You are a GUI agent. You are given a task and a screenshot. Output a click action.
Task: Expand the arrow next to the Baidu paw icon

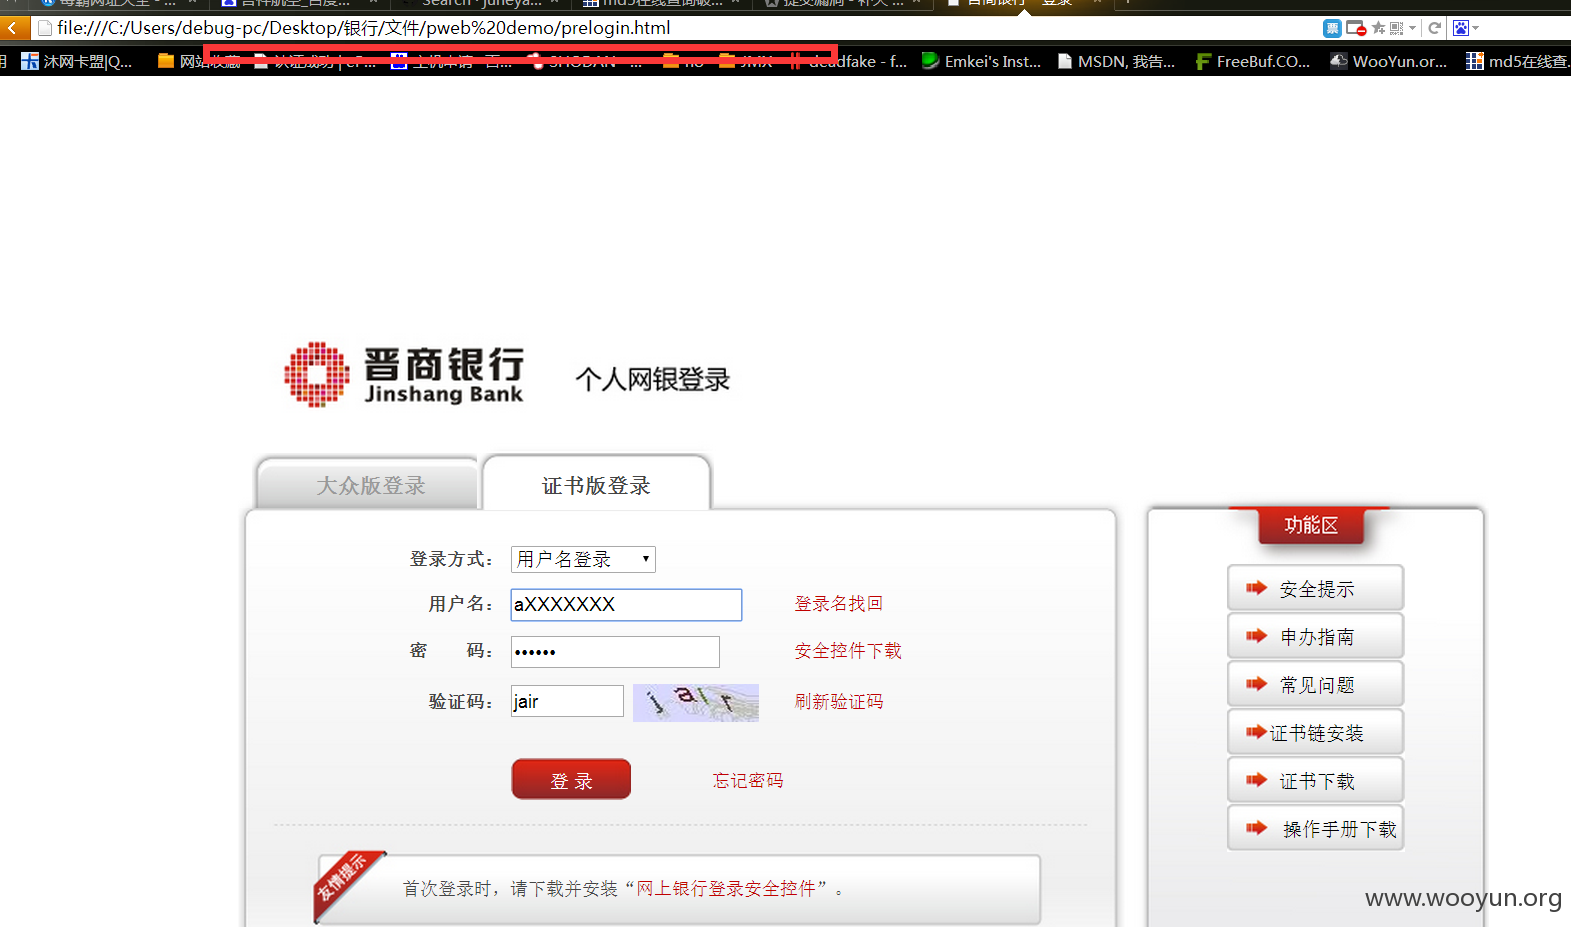(x=1475, y=28)
